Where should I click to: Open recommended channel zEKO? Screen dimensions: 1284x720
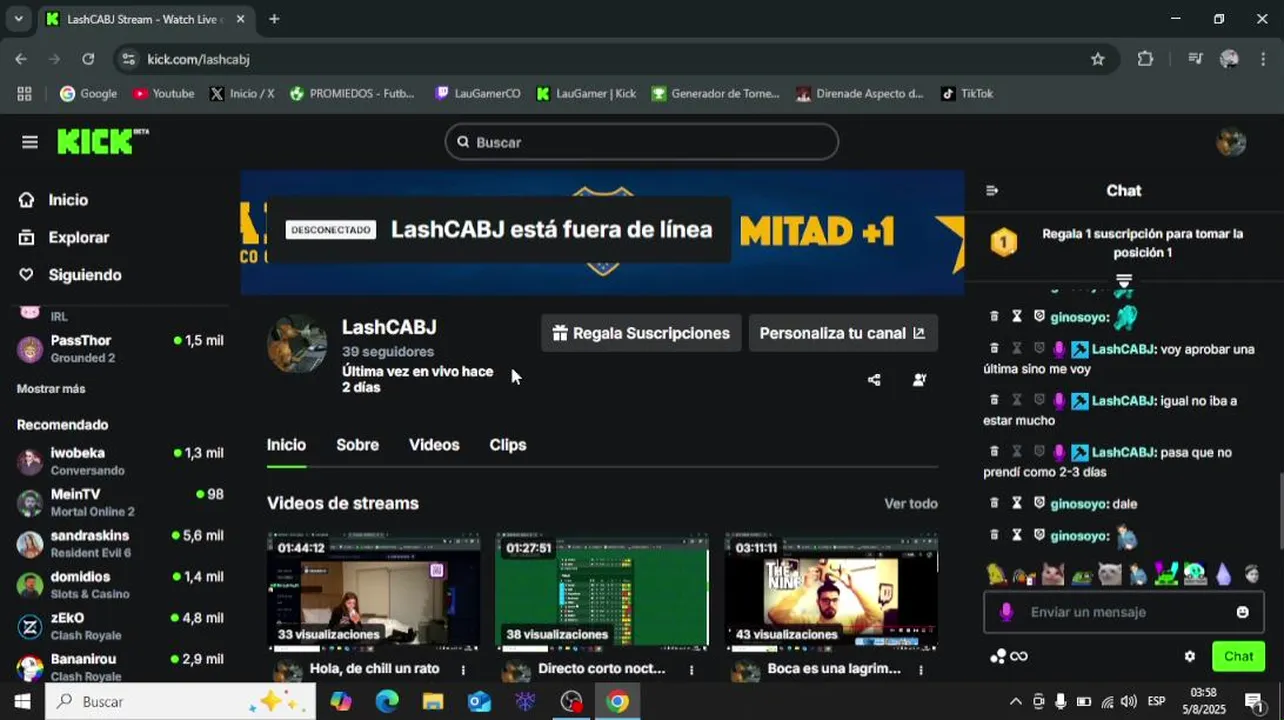[120, 626]
